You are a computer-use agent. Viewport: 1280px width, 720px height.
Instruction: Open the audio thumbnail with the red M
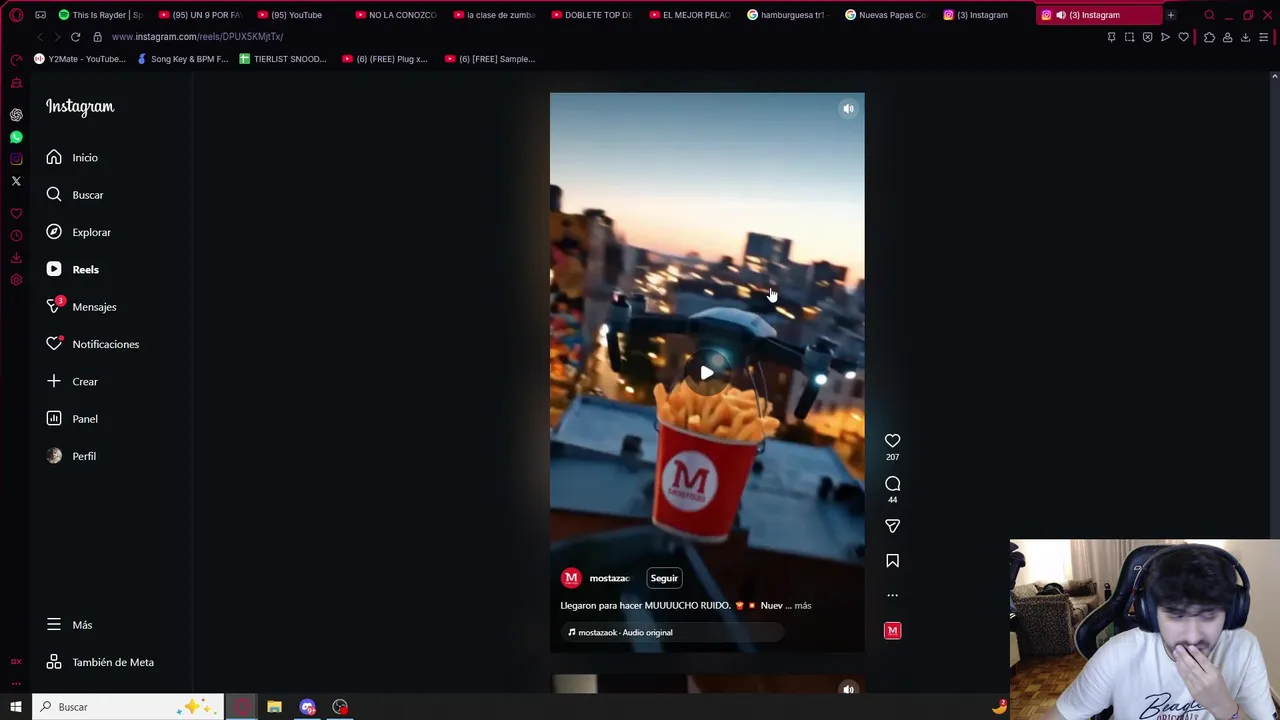[892, 630]
